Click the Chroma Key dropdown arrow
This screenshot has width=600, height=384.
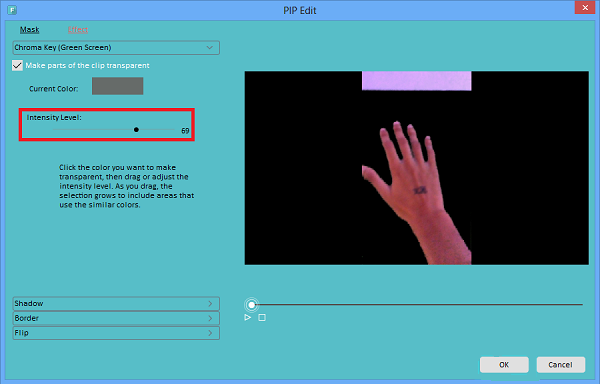[x=209, y=47]
